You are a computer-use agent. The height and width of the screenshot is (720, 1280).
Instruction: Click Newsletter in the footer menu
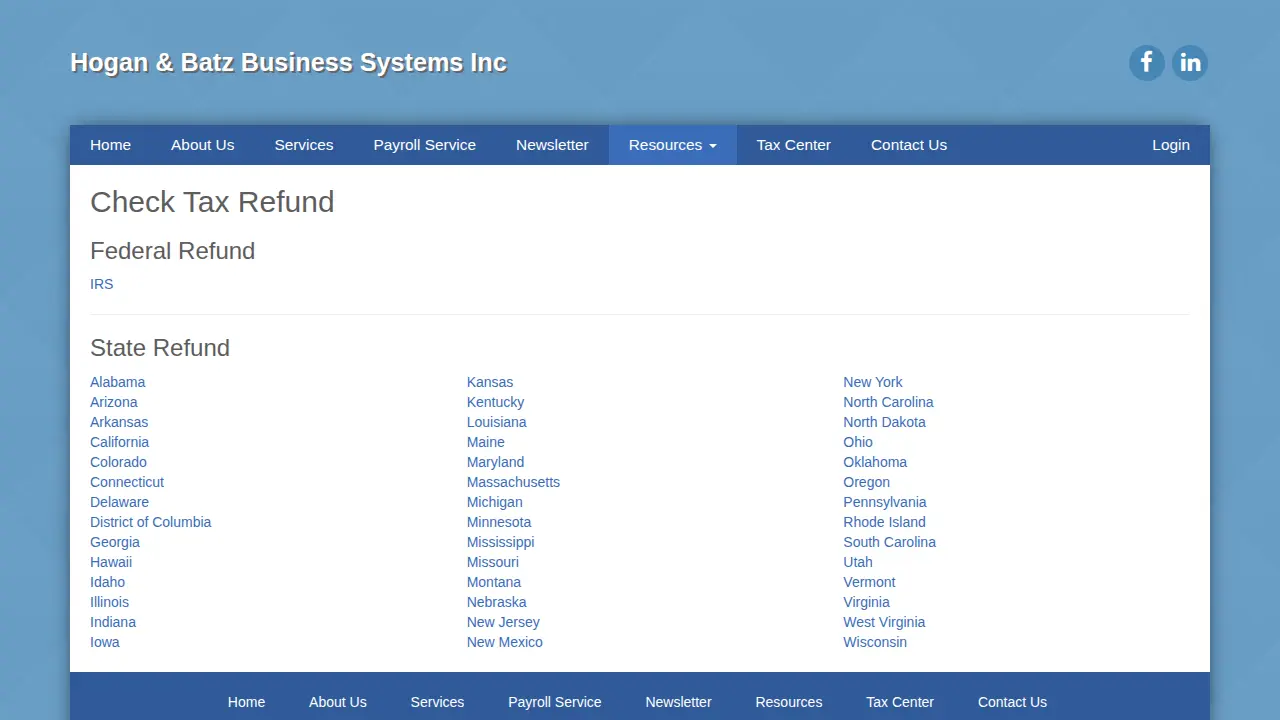679,702
